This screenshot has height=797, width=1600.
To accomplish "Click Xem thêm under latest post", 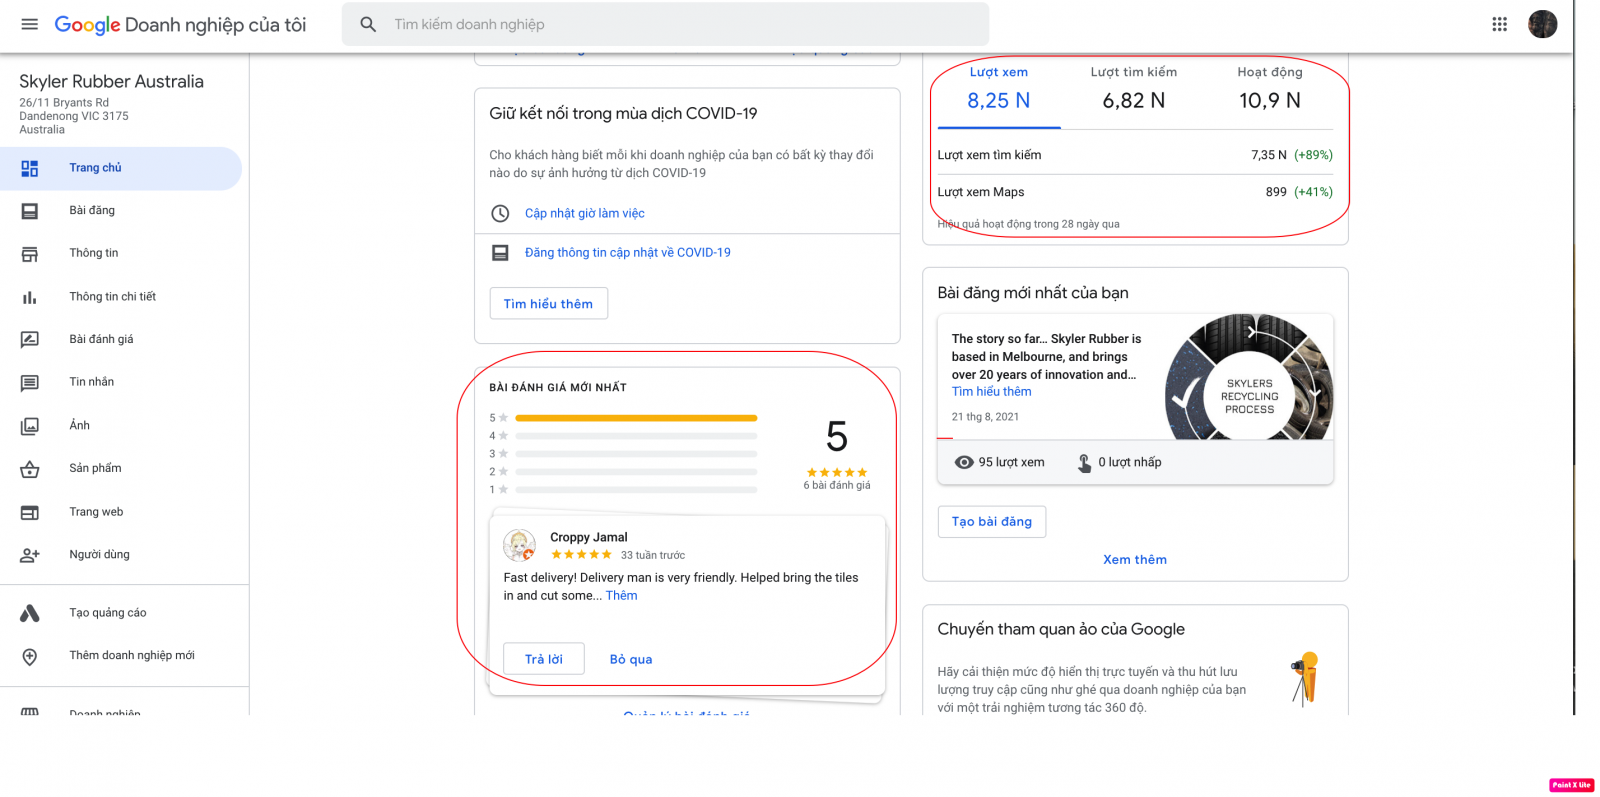I will coord(1135,560).
